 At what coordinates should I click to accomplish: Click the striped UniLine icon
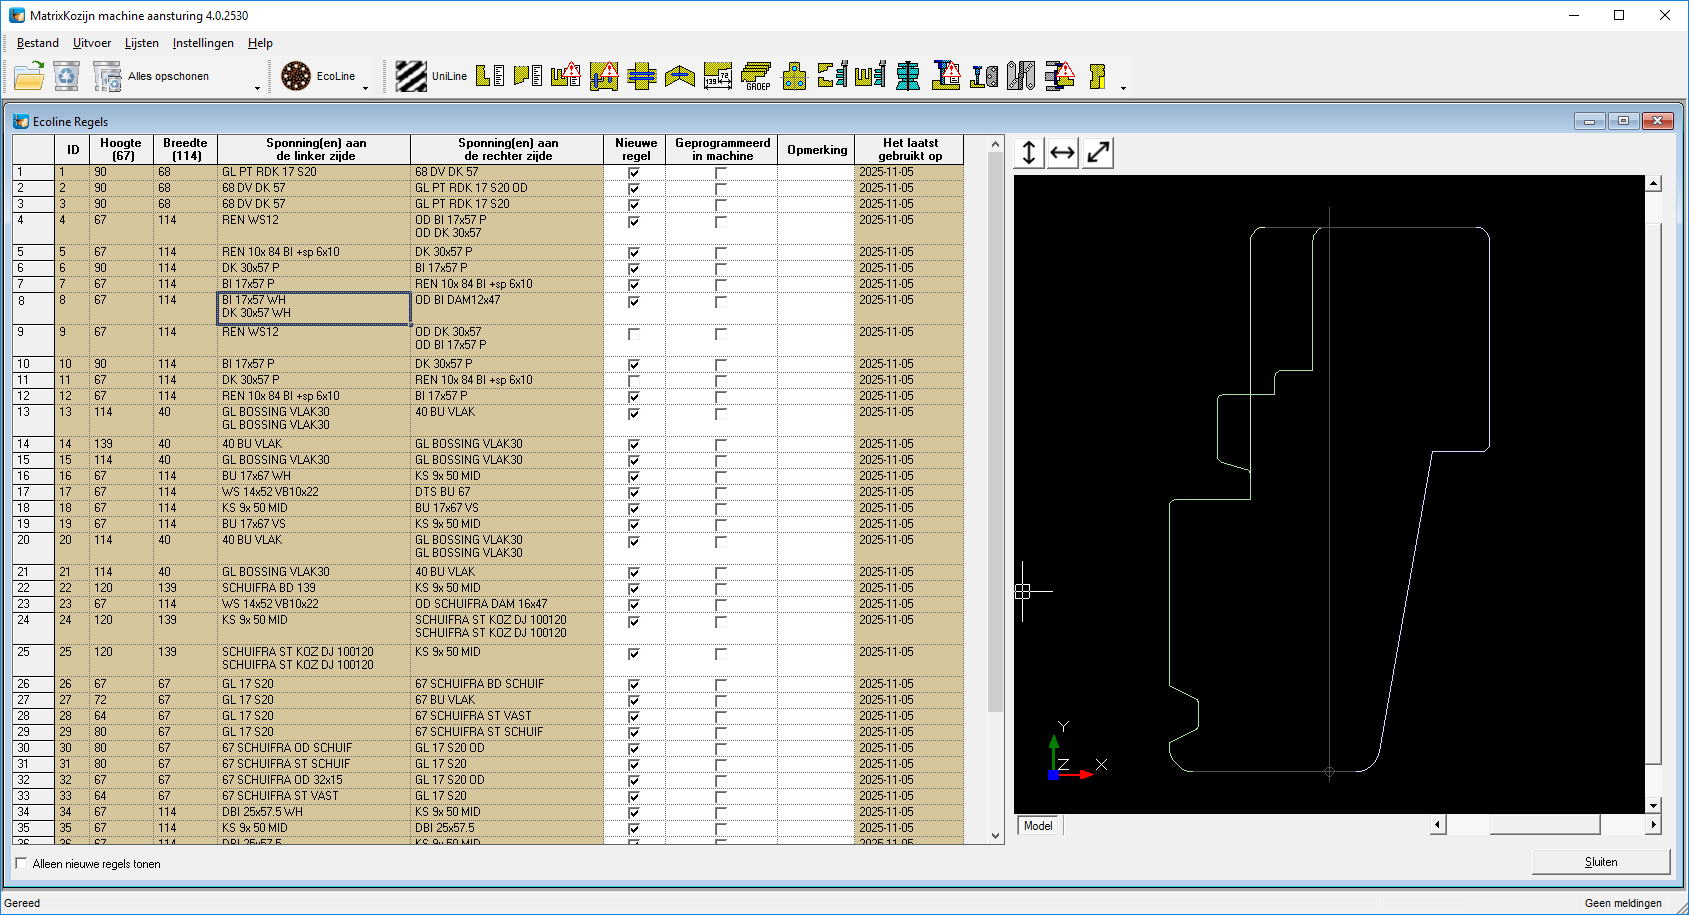[x=411, y=76]
